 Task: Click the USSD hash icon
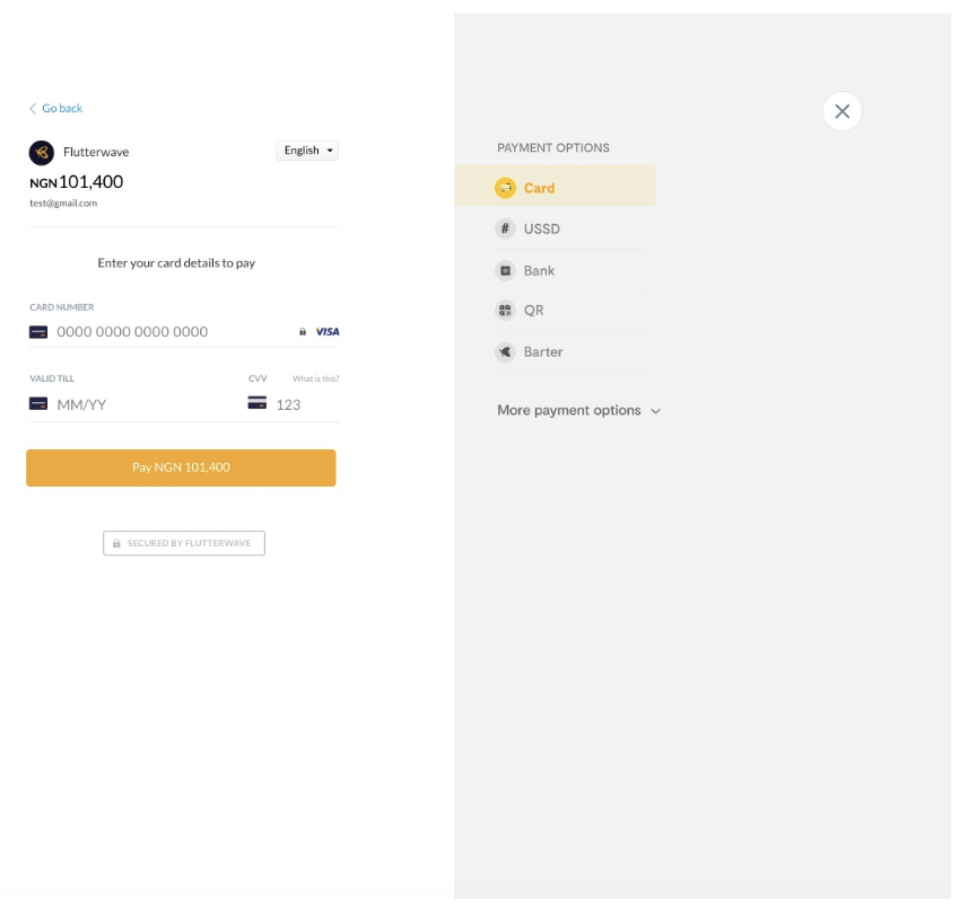505,228
